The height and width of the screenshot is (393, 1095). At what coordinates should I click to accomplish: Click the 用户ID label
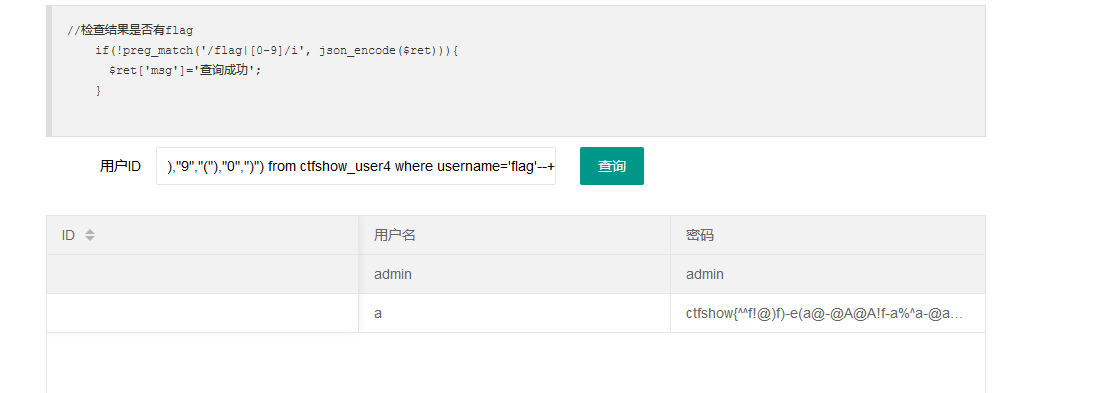pyautogui.click(x=120, y=166)
